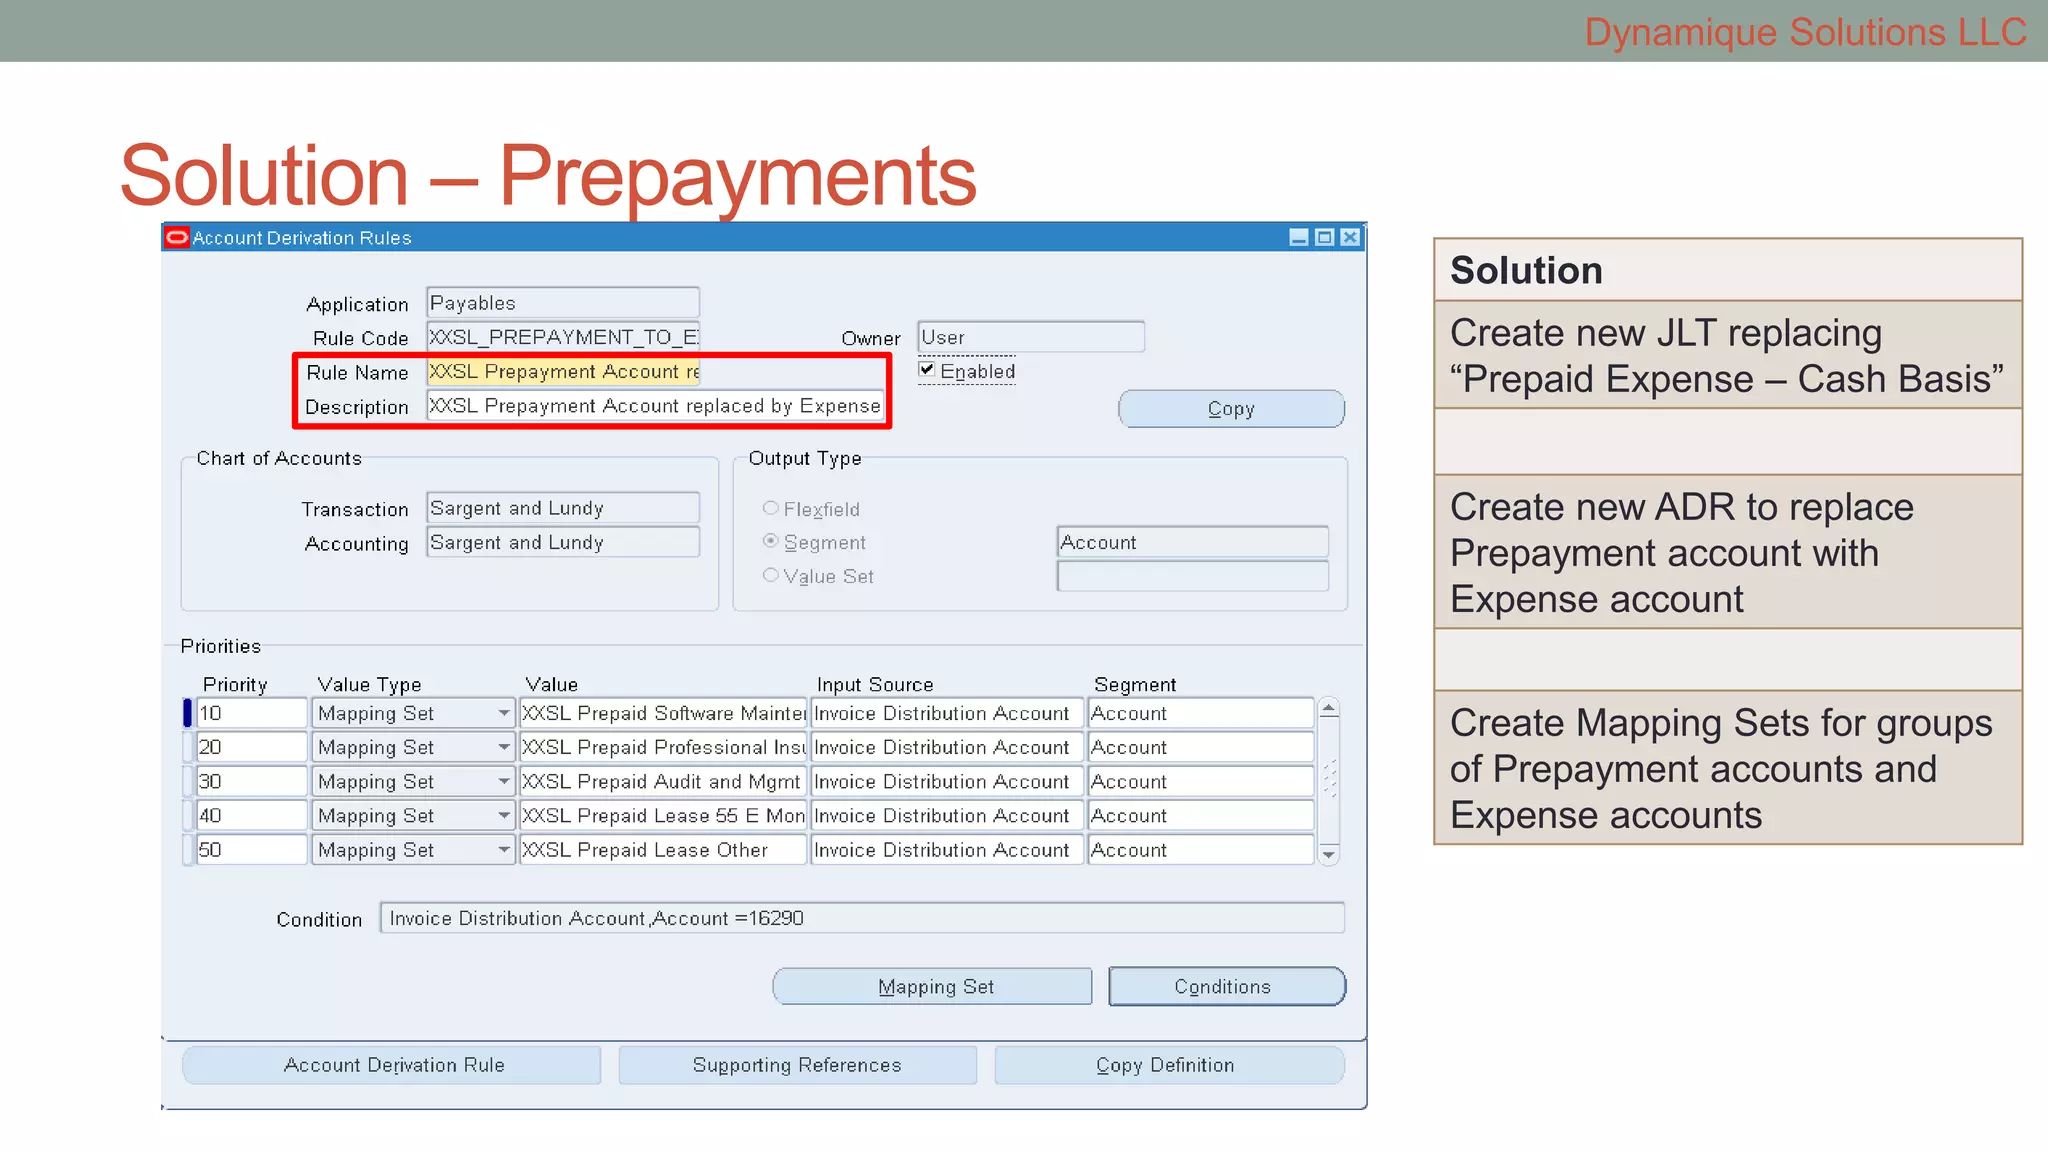Toggle the Enabled checkbox
Image resolution: width=2048 pixels, height=1152 pixels.
(x=927, y=370)
